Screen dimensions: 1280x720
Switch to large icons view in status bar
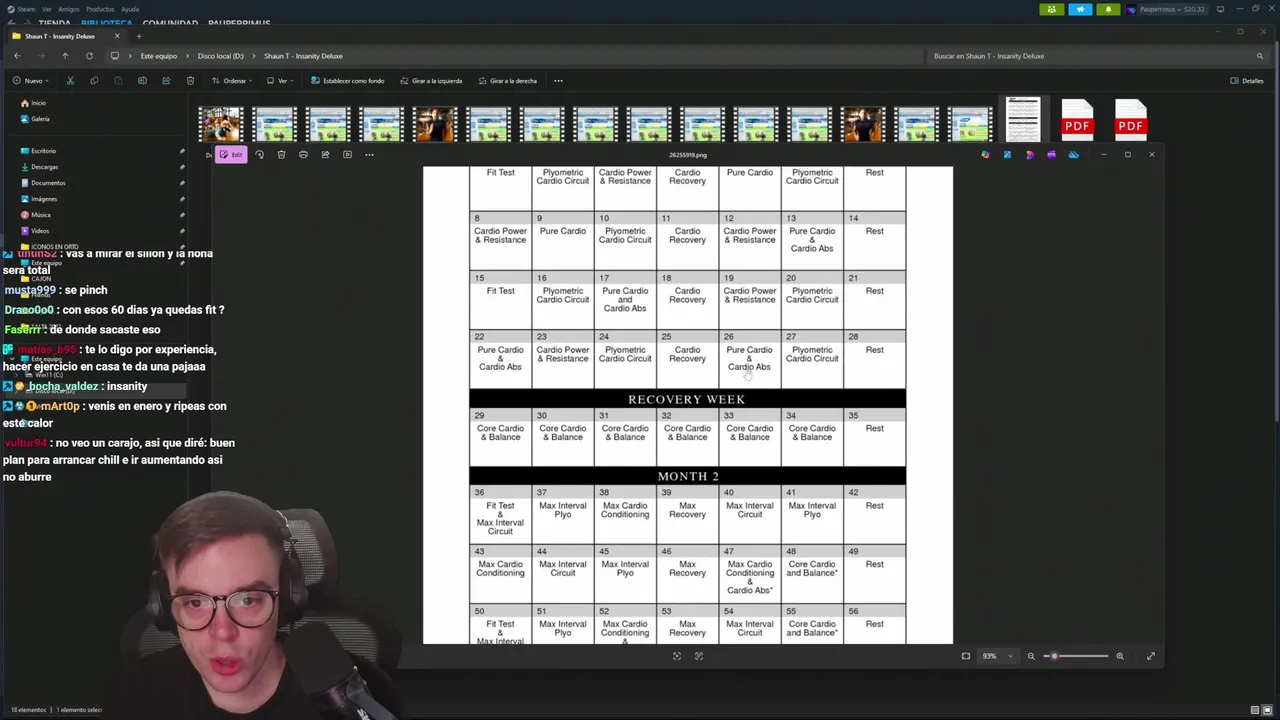pos(1269,710)
